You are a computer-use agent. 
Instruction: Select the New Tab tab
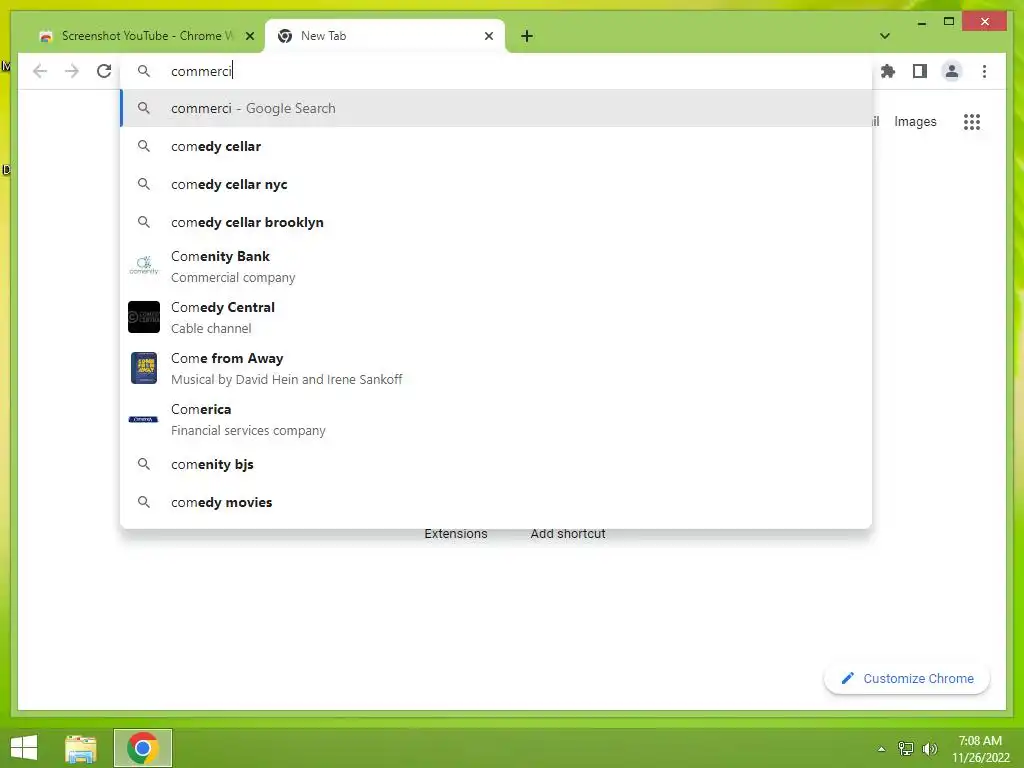(x=384, y=36)
